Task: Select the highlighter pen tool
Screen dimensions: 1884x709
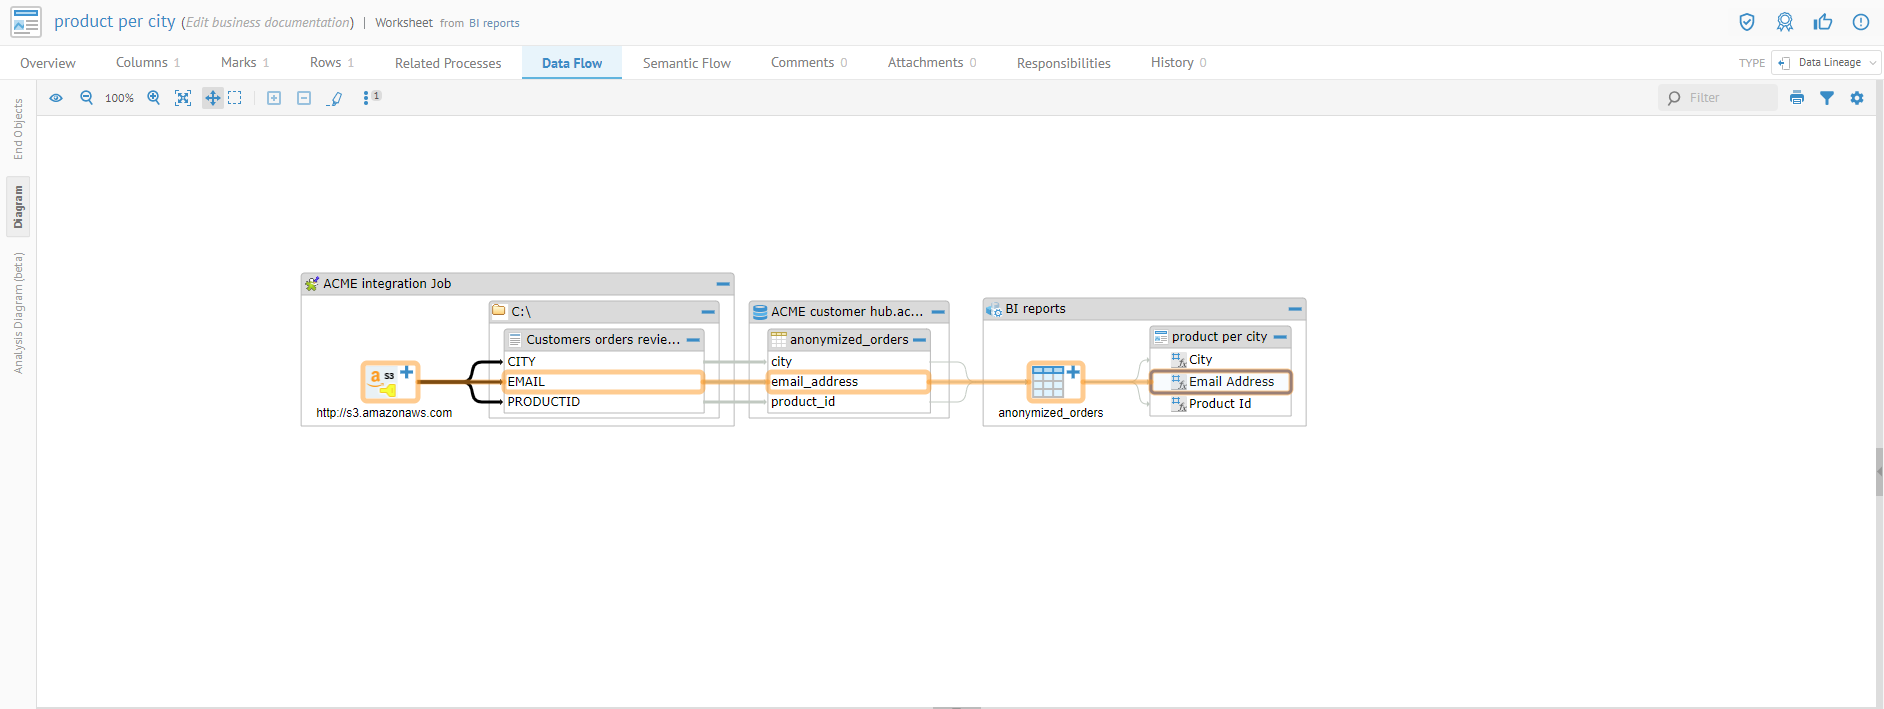Action: (x=336, y=98)
